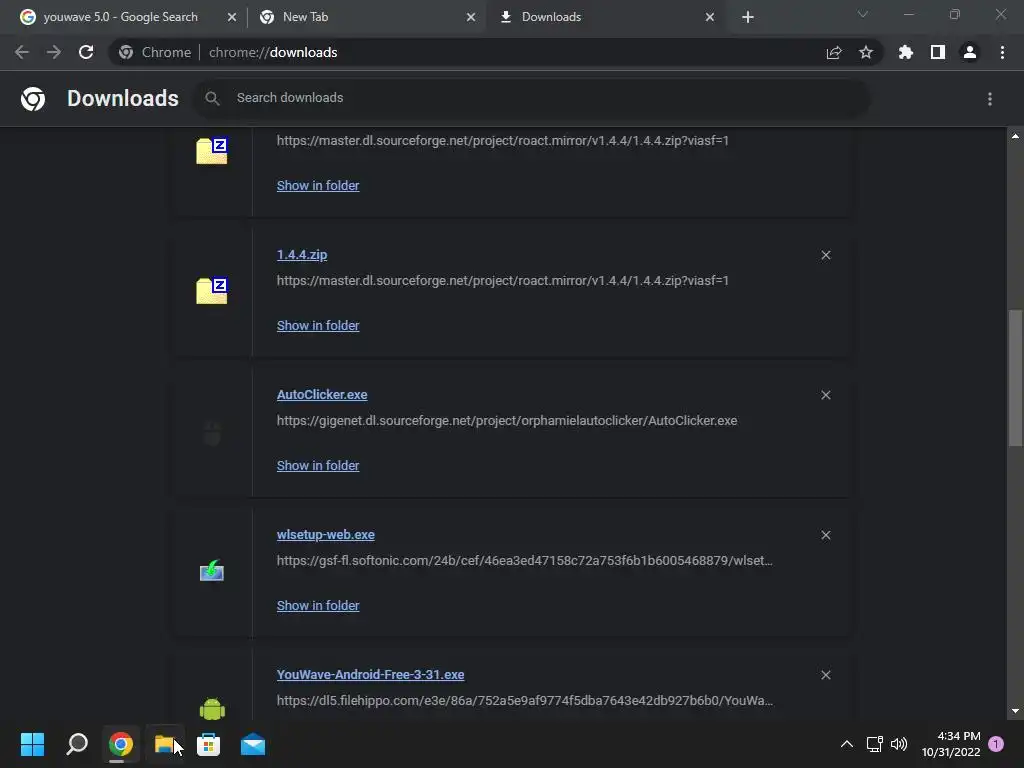This screenshot has width=1024, height=768.
Task: Click the zip file icon beside 1.4.4.zip
Action: pyautogui.click(x=212, y=291)
